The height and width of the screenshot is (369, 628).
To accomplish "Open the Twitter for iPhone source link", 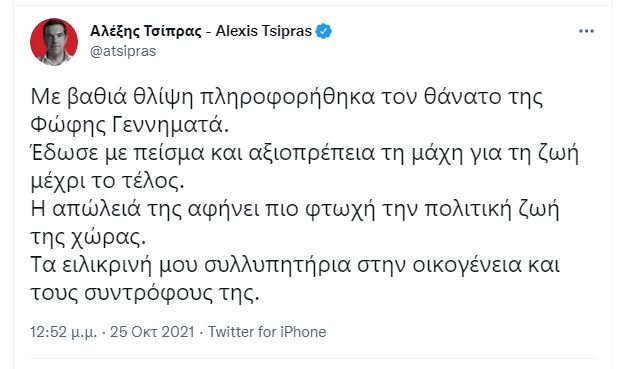I will [267, 332].
